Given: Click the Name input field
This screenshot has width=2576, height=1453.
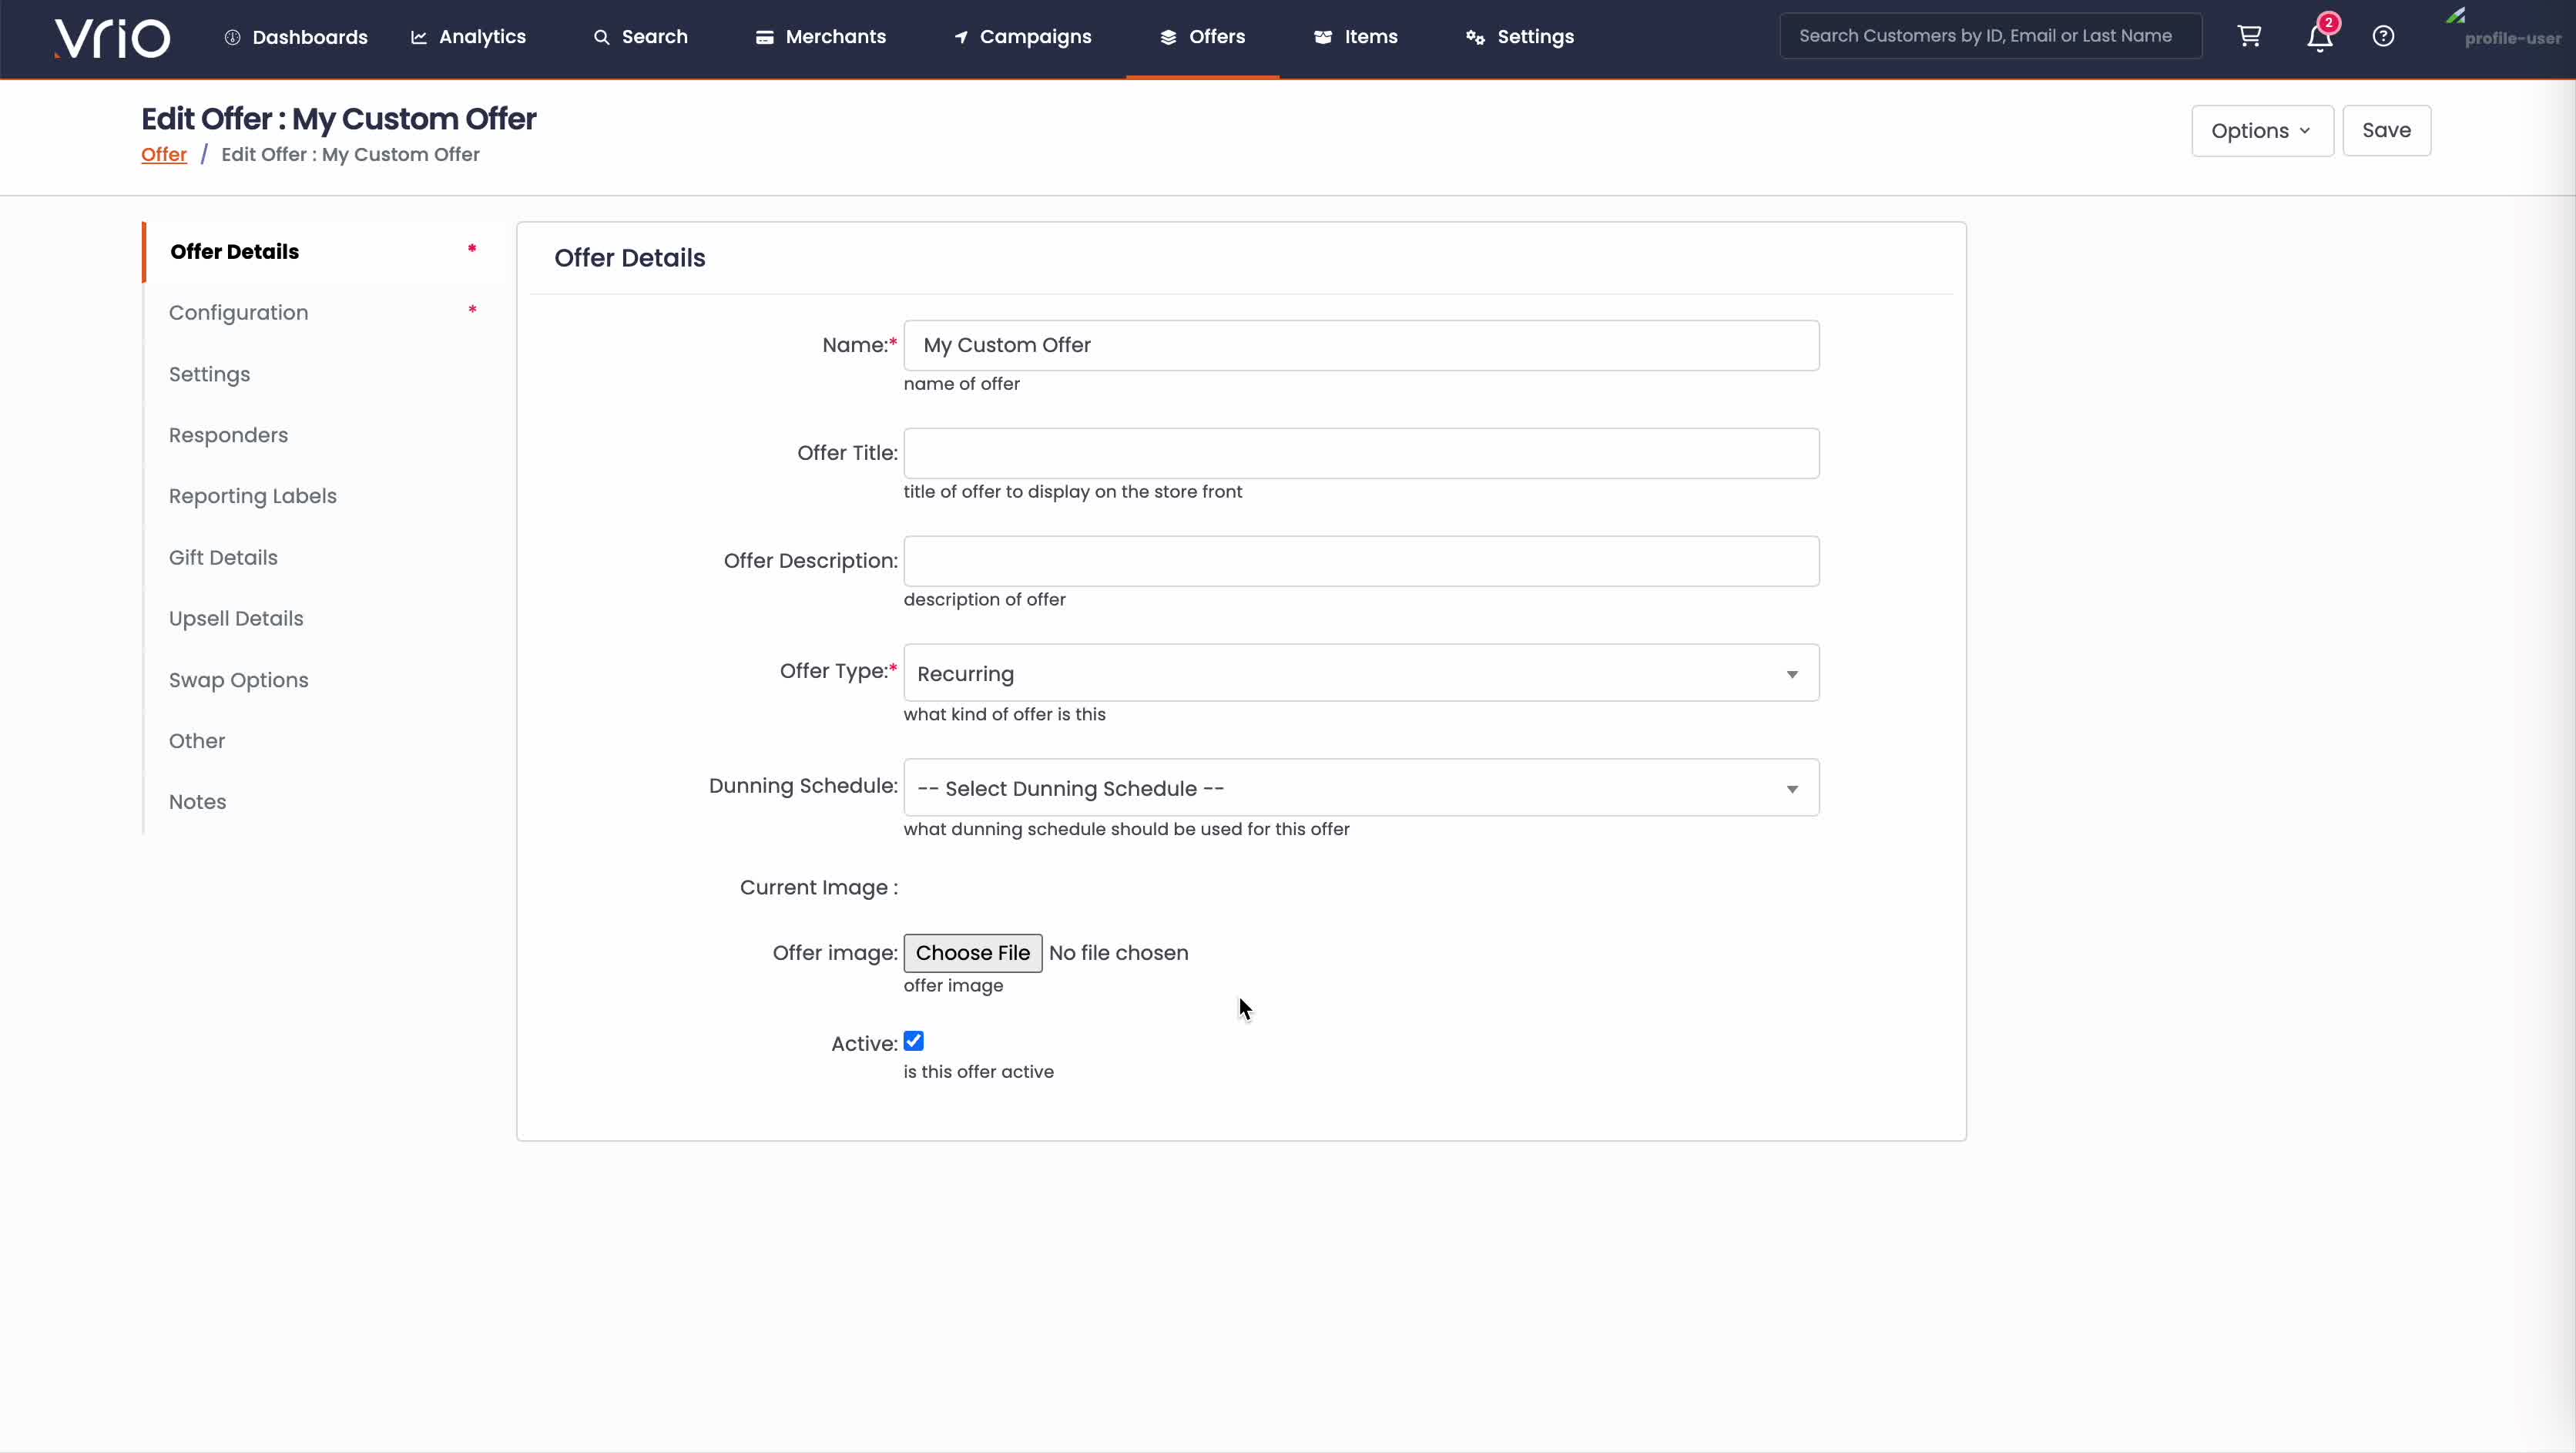Looking at the screenshot, I should click(x=1361, y=346).
